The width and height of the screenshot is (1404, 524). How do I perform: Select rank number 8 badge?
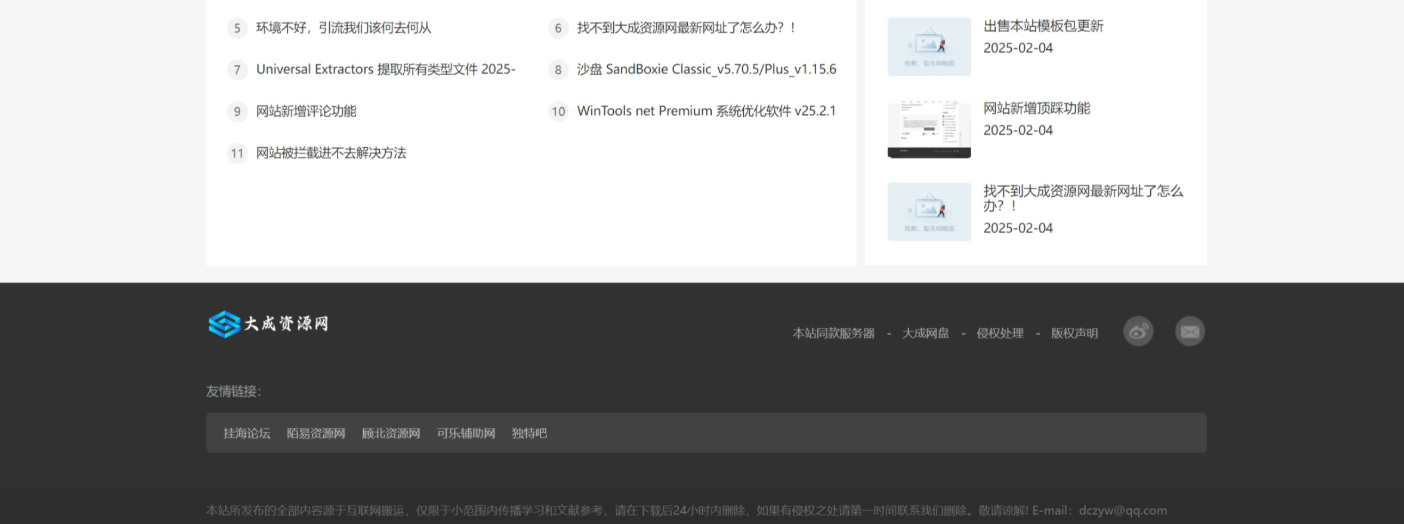click(558, 70)
